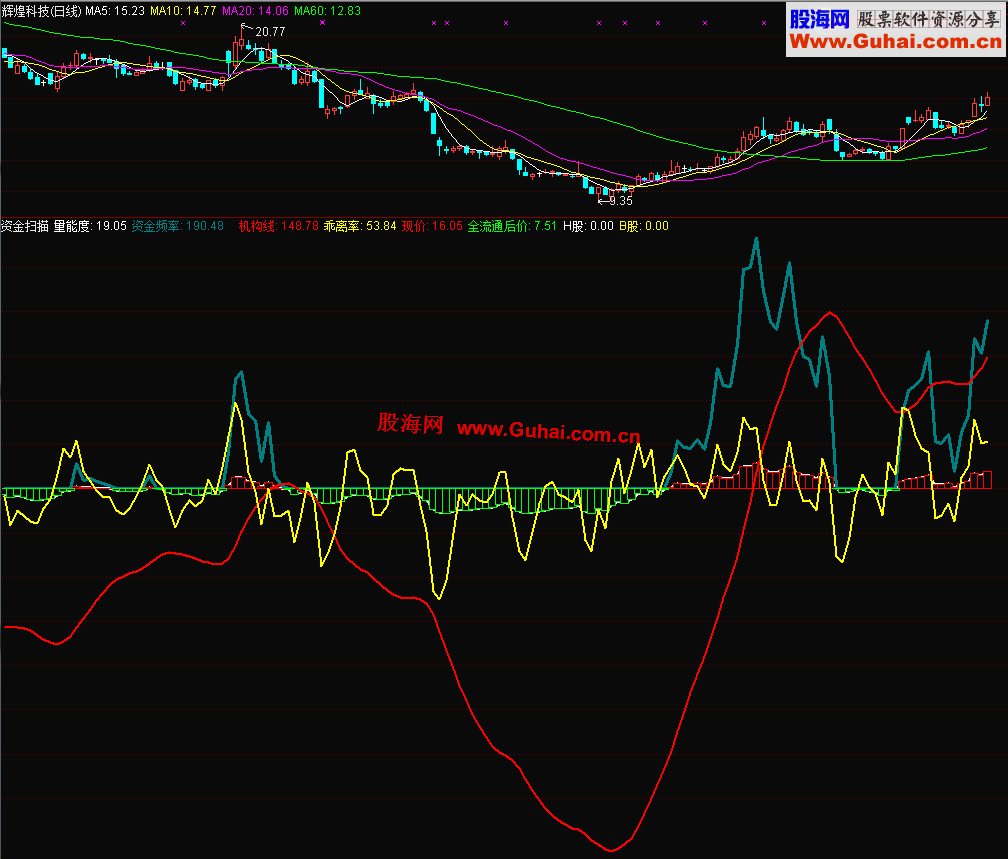Click the 全流通后价: 7.51 value
The width and height of the screenshot is (1008, 859).
click(512, 226)
